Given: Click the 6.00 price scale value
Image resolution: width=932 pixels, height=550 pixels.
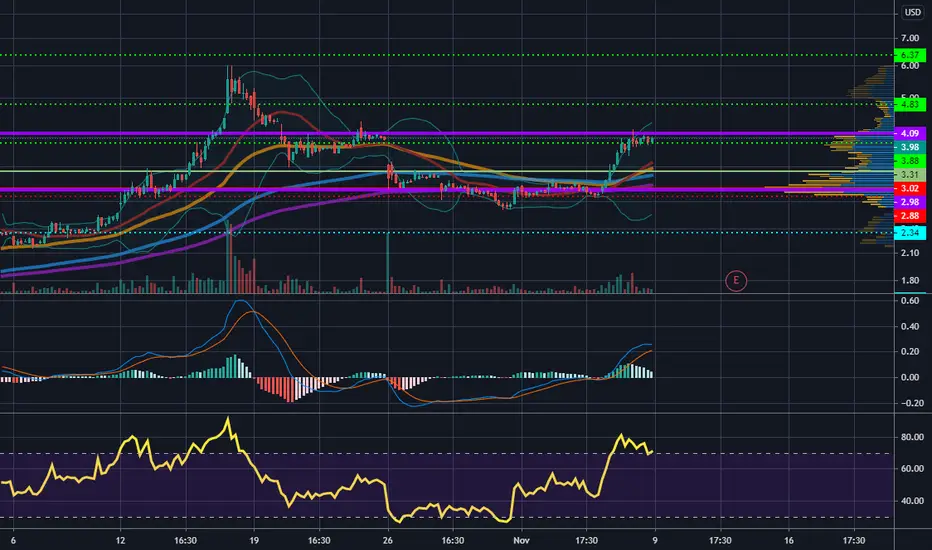Looking at the screenshot, I should coord(910,66).
